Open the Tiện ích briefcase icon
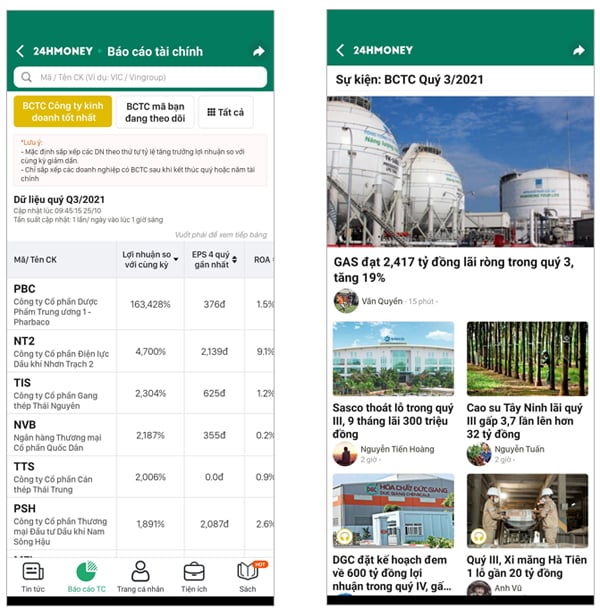Viewport: 600px width, 609px height. click(x=194, y=572)
